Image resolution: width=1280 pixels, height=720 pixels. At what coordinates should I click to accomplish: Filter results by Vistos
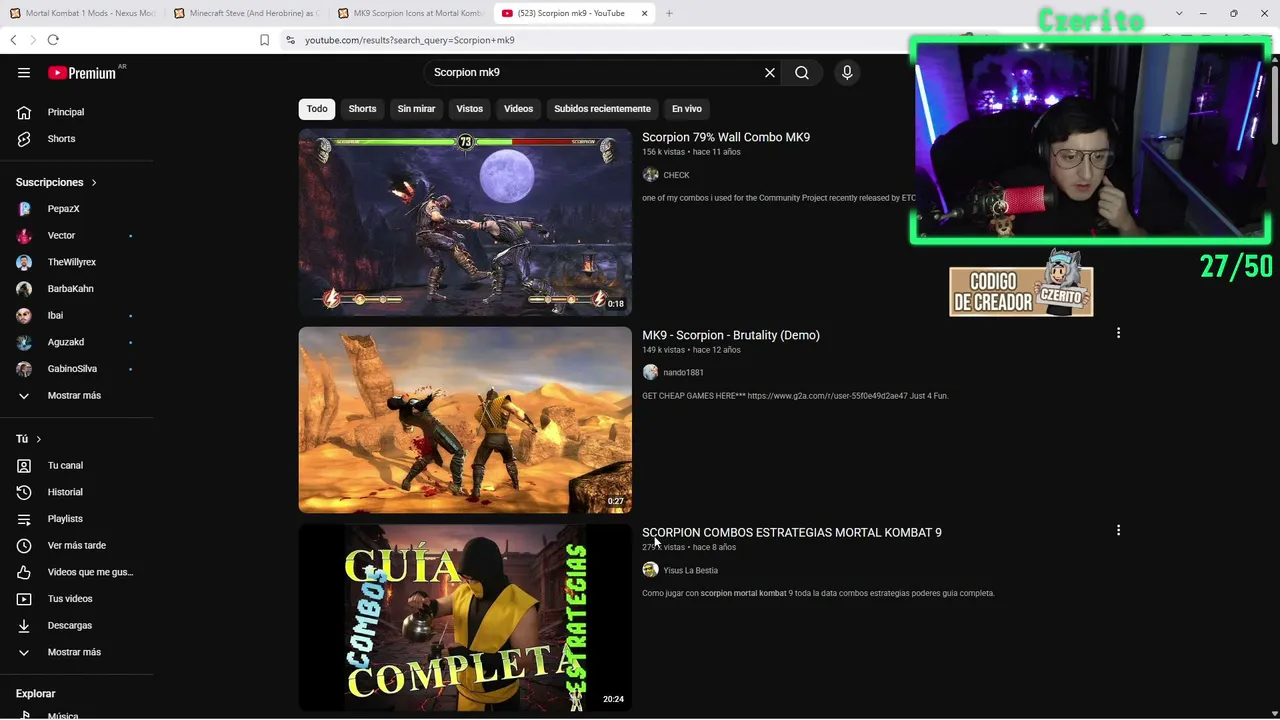[470, 109]
